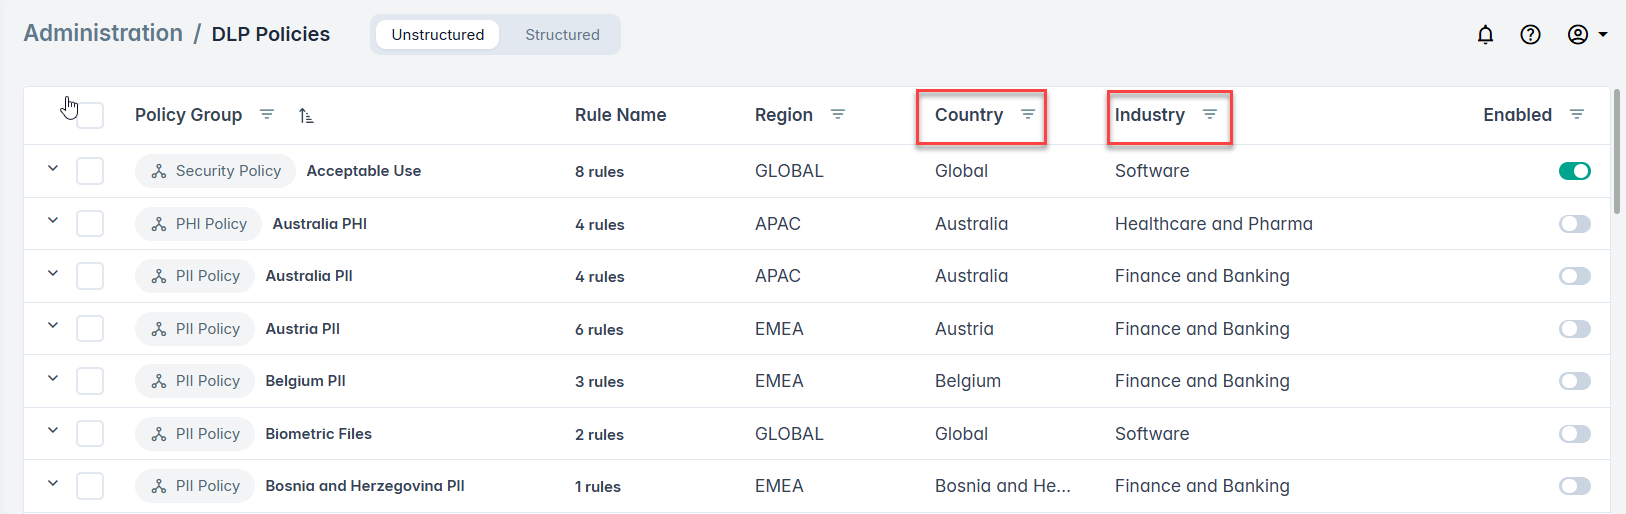Click the help question mark icon
This screenshot has width=1626, height=514.
tap(1530, 35)
